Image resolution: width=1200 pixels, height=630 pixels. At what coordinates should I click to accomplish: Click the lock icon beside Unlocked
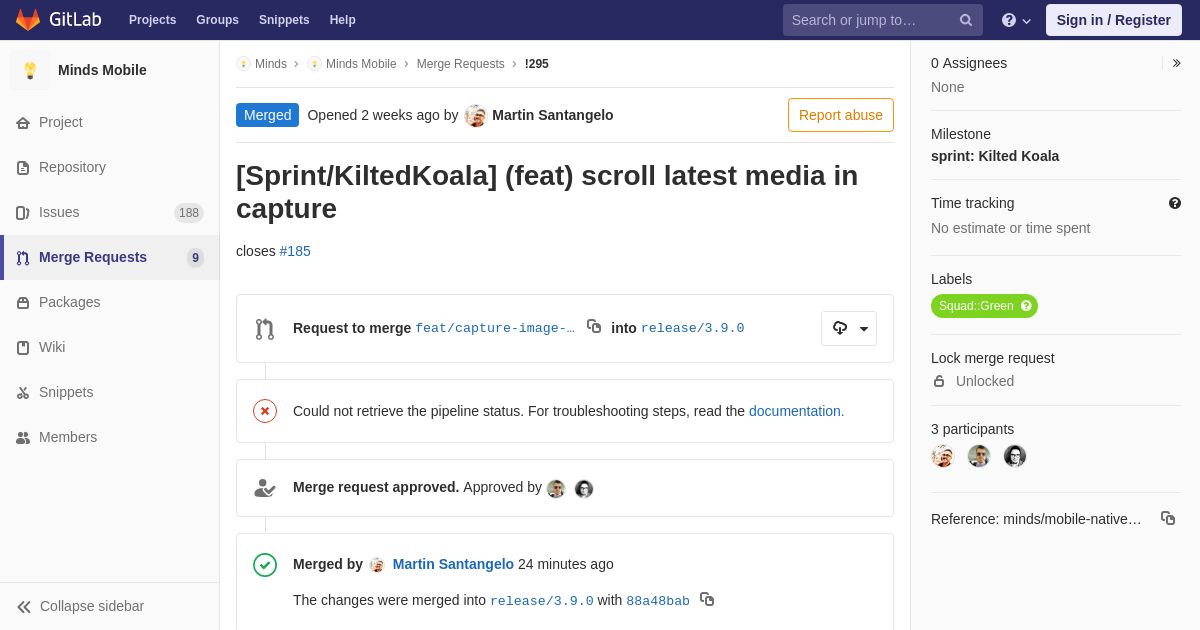[x=939, y=381]
